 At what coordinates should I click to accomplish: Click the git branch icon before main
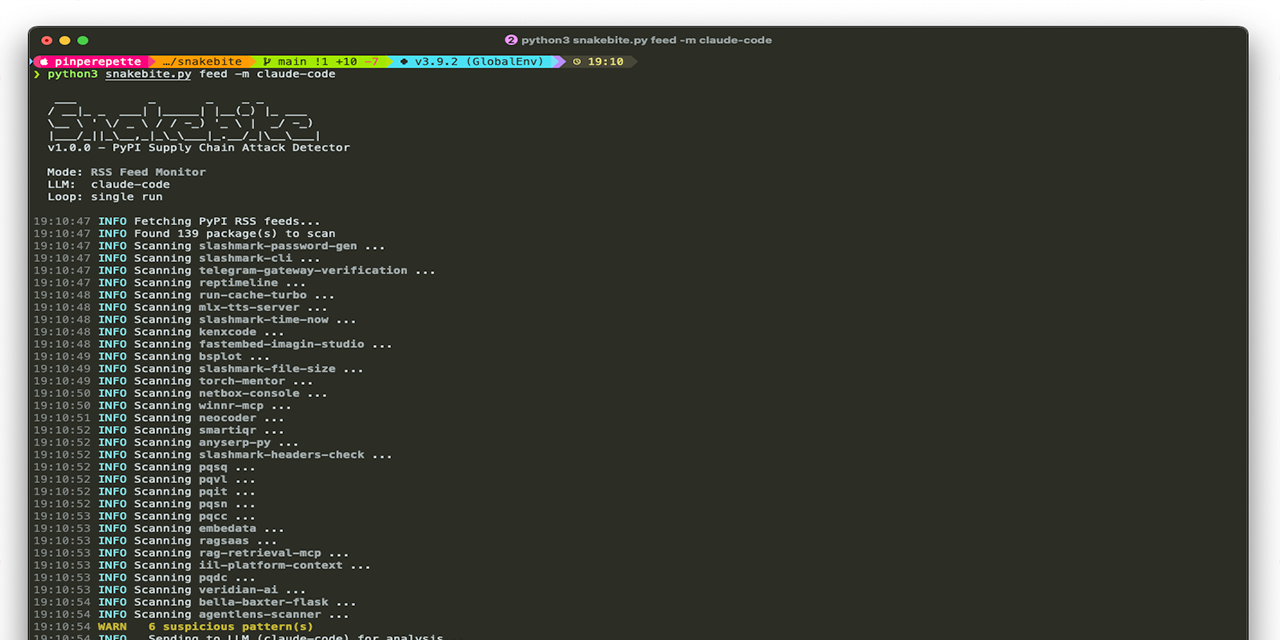point(267,61)
